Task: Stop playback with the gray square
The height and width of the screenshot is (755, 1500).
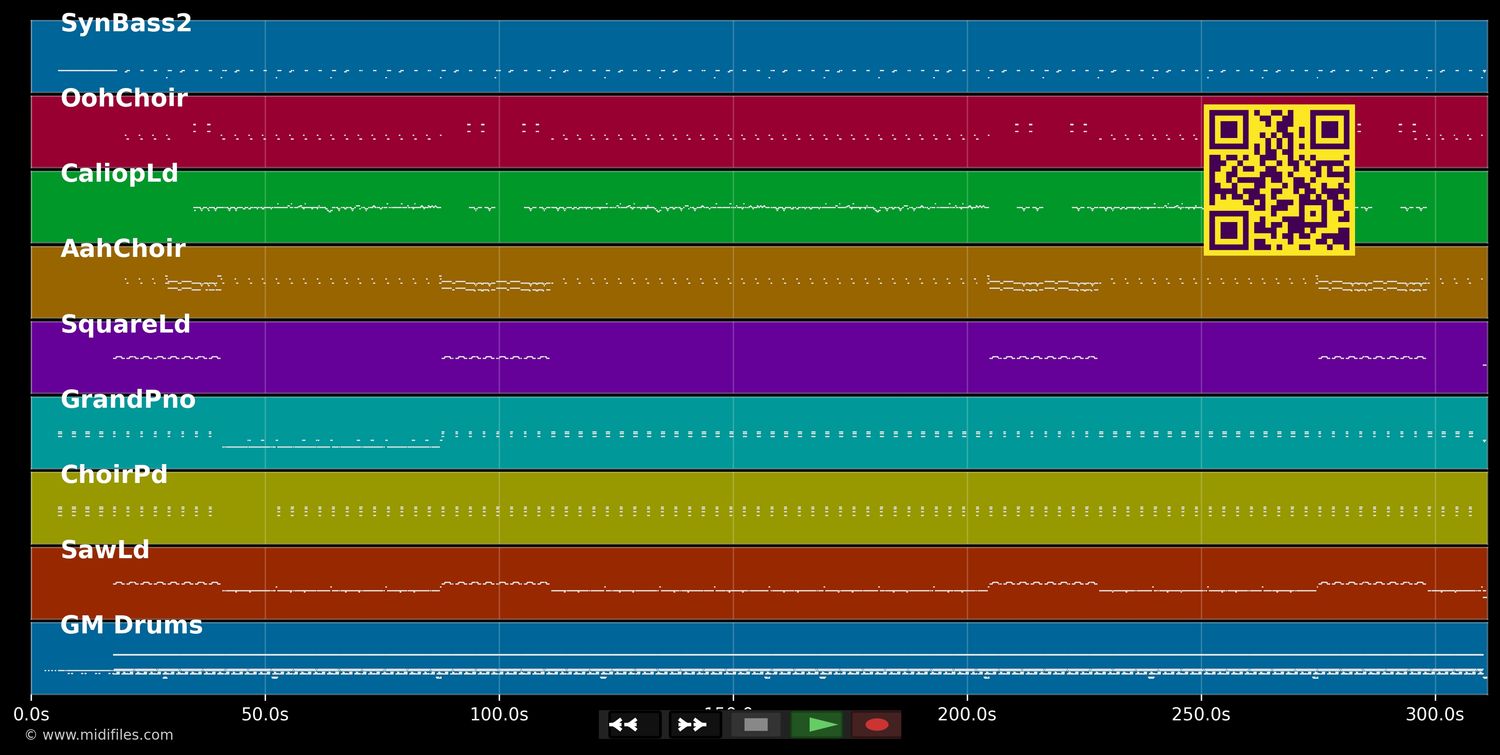Action: coord(756,725)
